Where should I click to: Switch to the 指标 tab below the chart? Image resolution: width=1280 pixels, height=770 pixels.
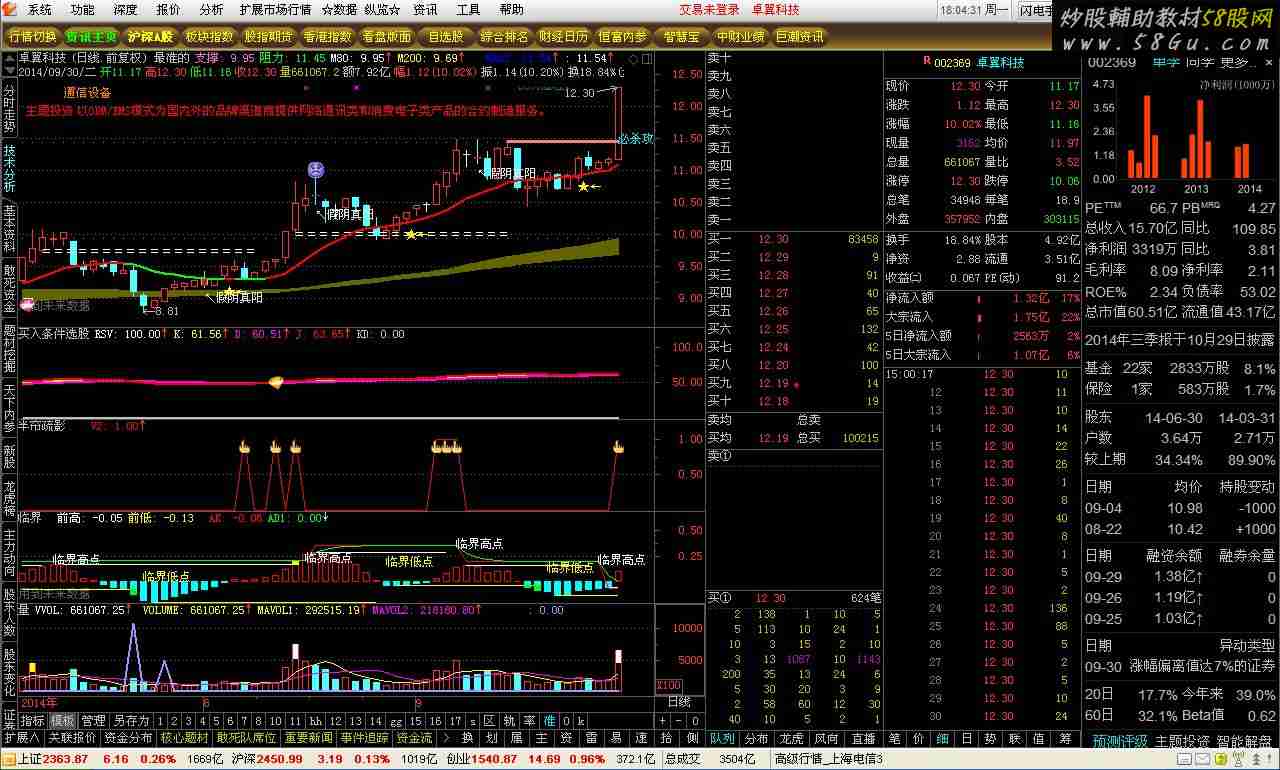click(33, 720)
